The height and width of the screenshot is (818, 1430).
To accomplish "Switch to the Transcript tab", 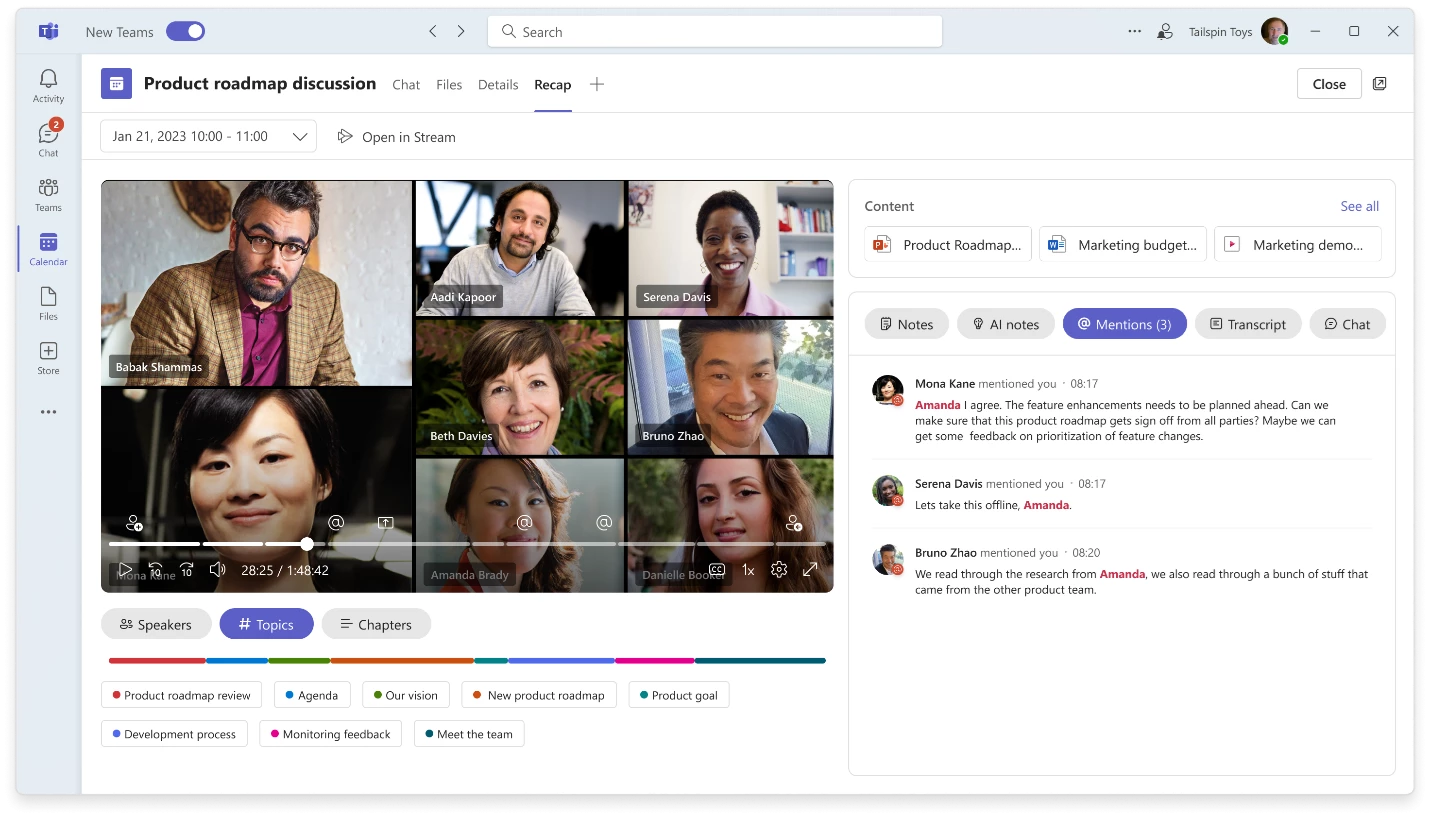I will (x=1248, y=323).
